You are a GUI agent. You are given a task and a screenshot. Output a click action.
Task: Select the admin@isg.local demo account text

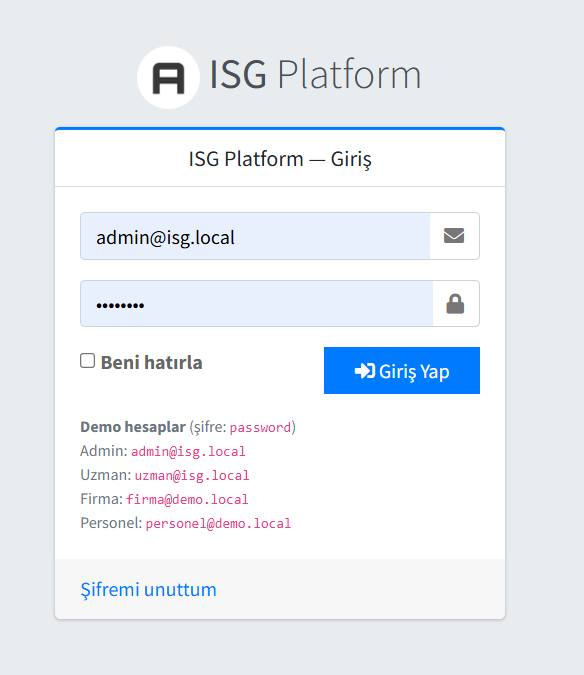coord(188,451)
